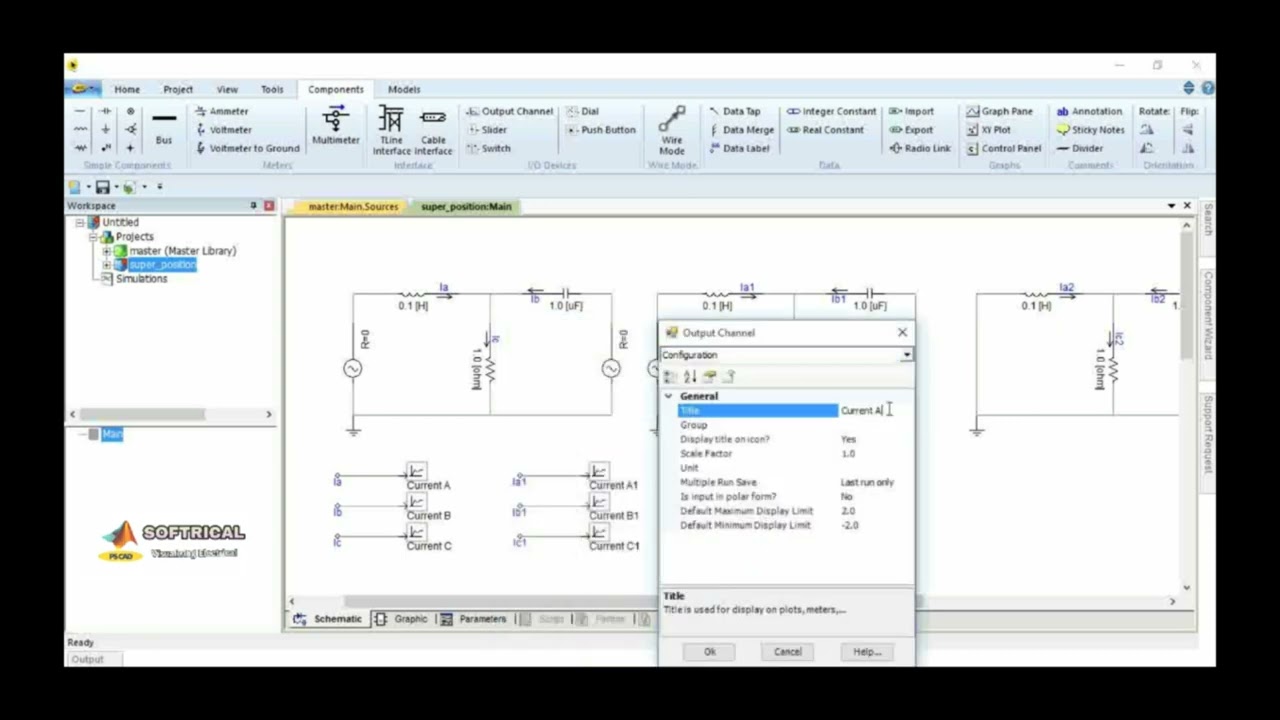Select Default Maximum Display Limit row
The width and height of the screenshot is (1280, 720).
[795, 511]
